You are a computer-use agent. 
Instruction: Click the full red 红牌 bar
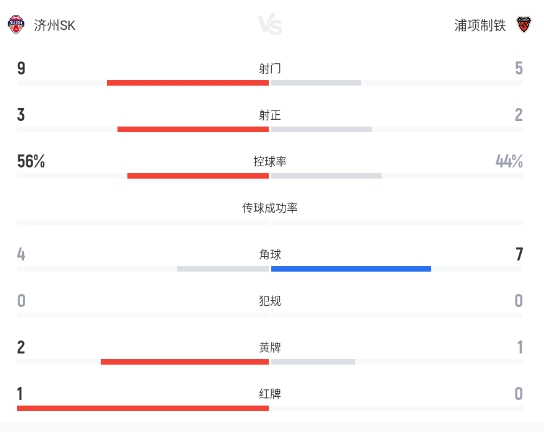(143, 408)
